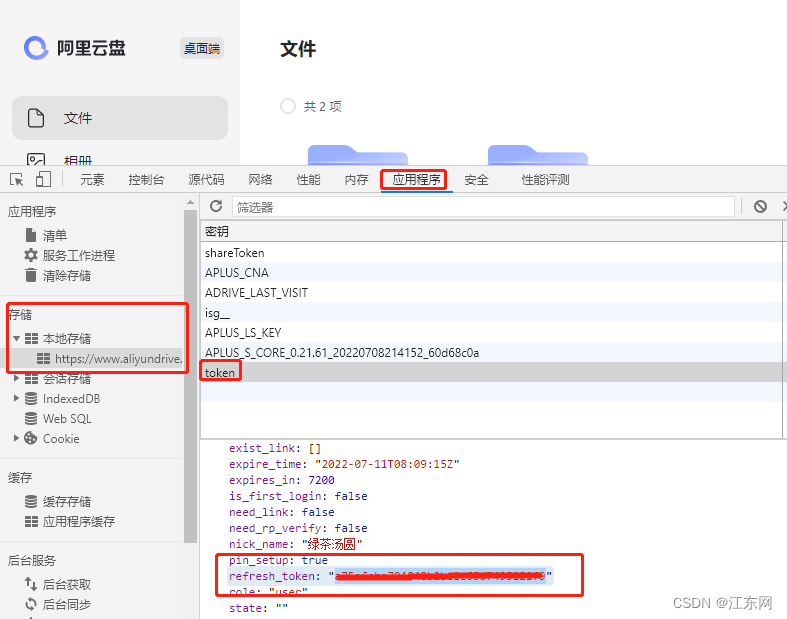Toggle the select-all circle beside 共 2 项
The width and height of the screenshot is (787, 619).
pos(288,106)
